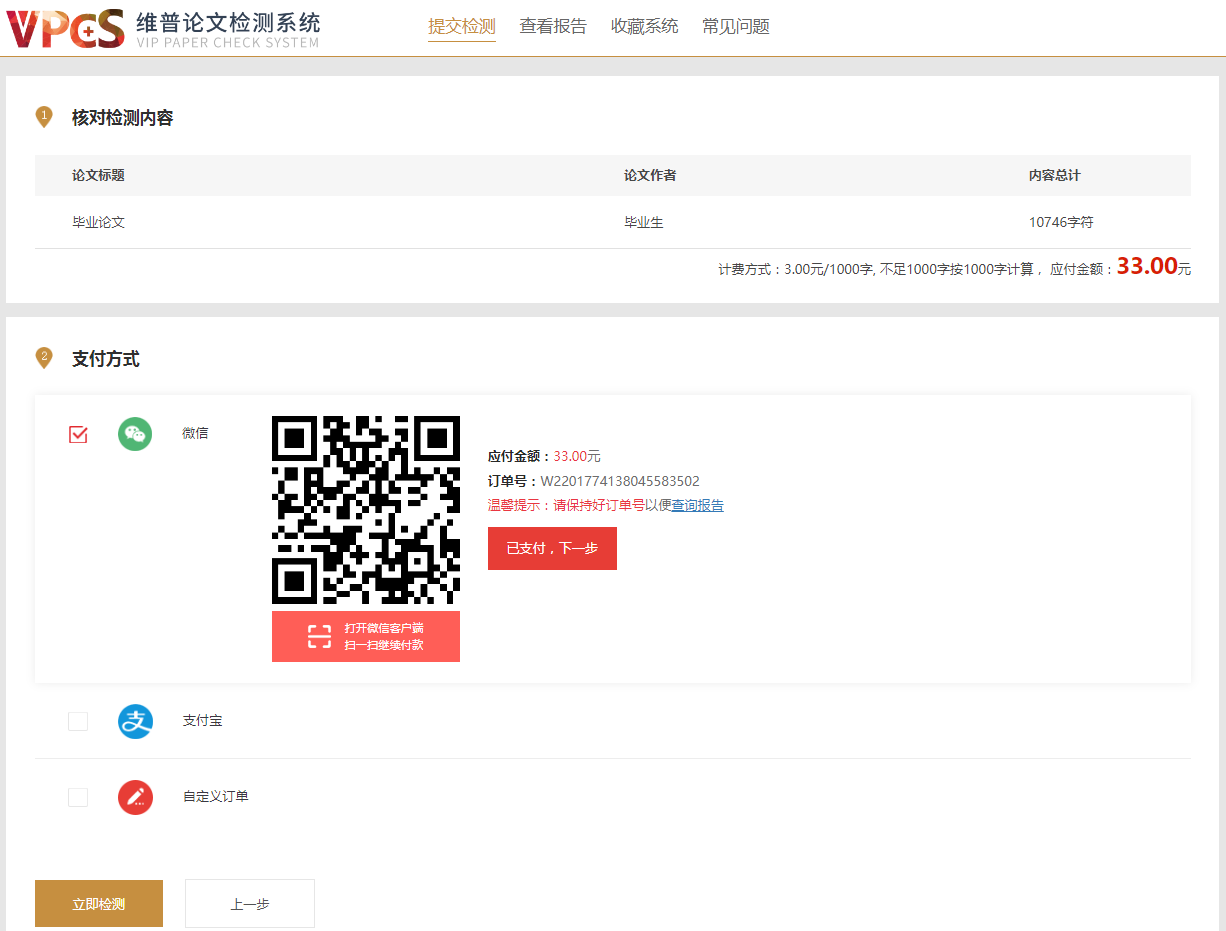Open the 常见问题 tab
The image size is (1226, 931).
click(736, 27)
